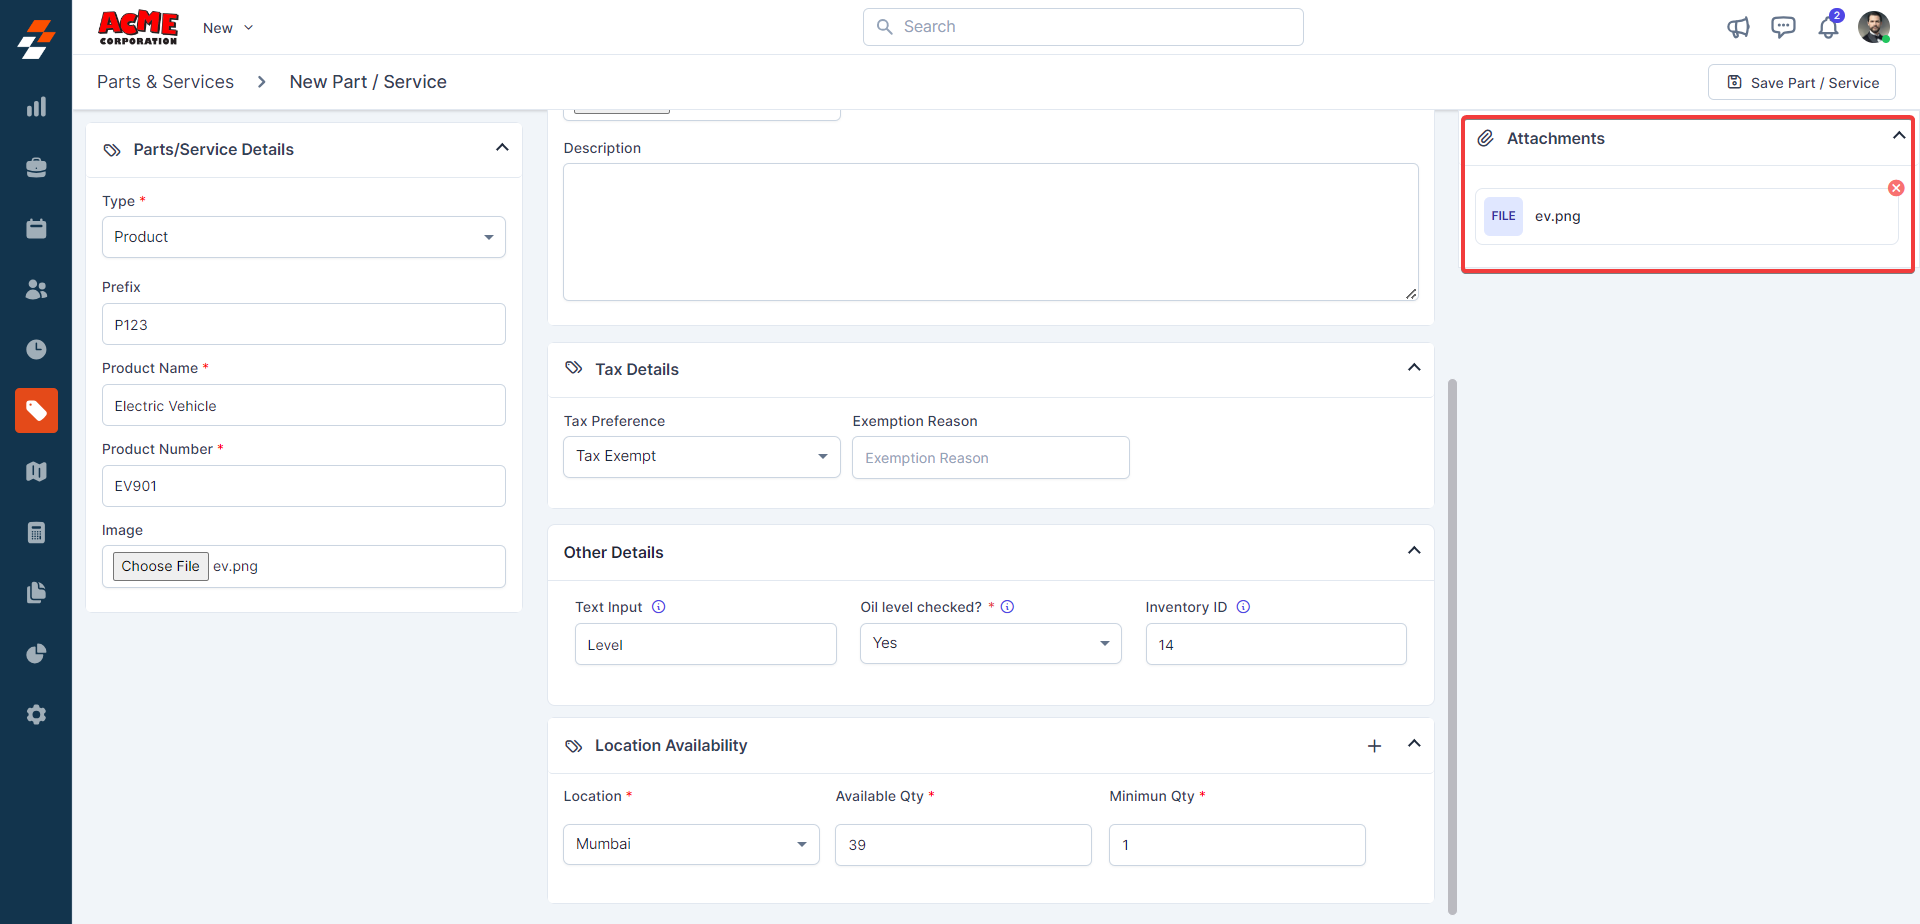Open the chat messages icon
1920x924 pixels.
(x=1783, y=27)
